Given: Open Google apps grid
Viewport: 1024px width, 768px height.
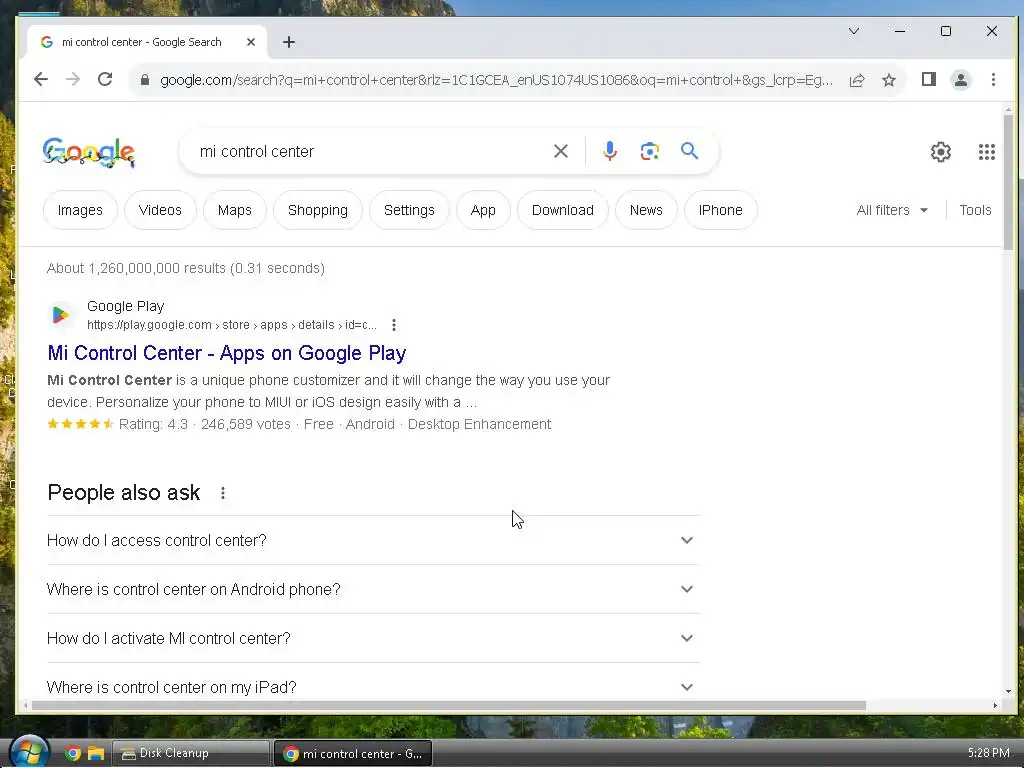Looking at the screenshot, I should (987, 152).
